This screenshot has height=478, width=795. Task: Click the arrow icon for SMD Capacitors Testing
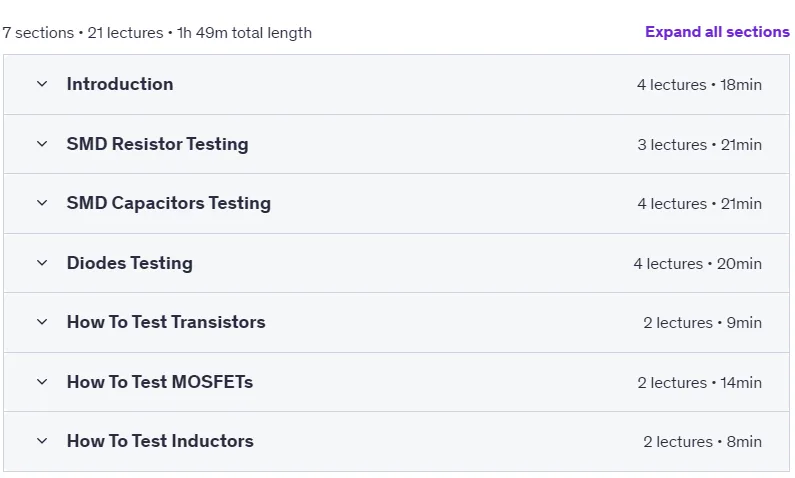[42, 203]
